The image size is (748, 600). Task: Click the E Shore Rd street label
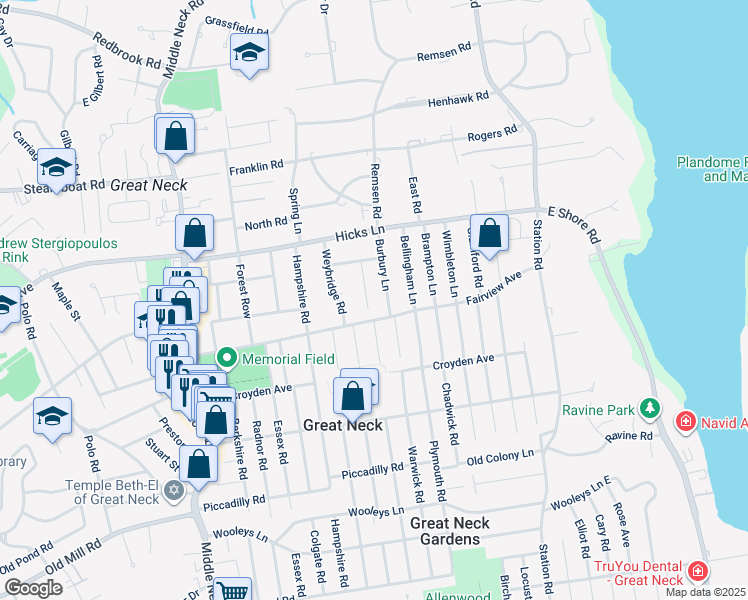click(x=573, y=225)
